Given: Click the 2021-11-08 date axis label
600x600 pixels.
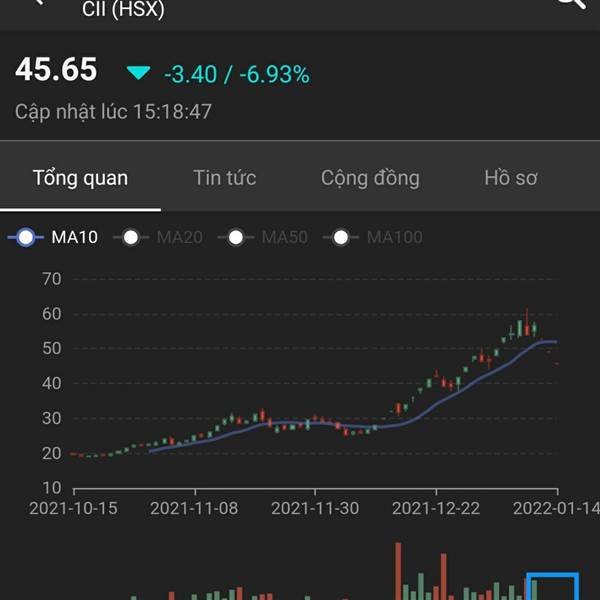Looking at the screenshot, I should pyautogui.click(x=194, y=509).
